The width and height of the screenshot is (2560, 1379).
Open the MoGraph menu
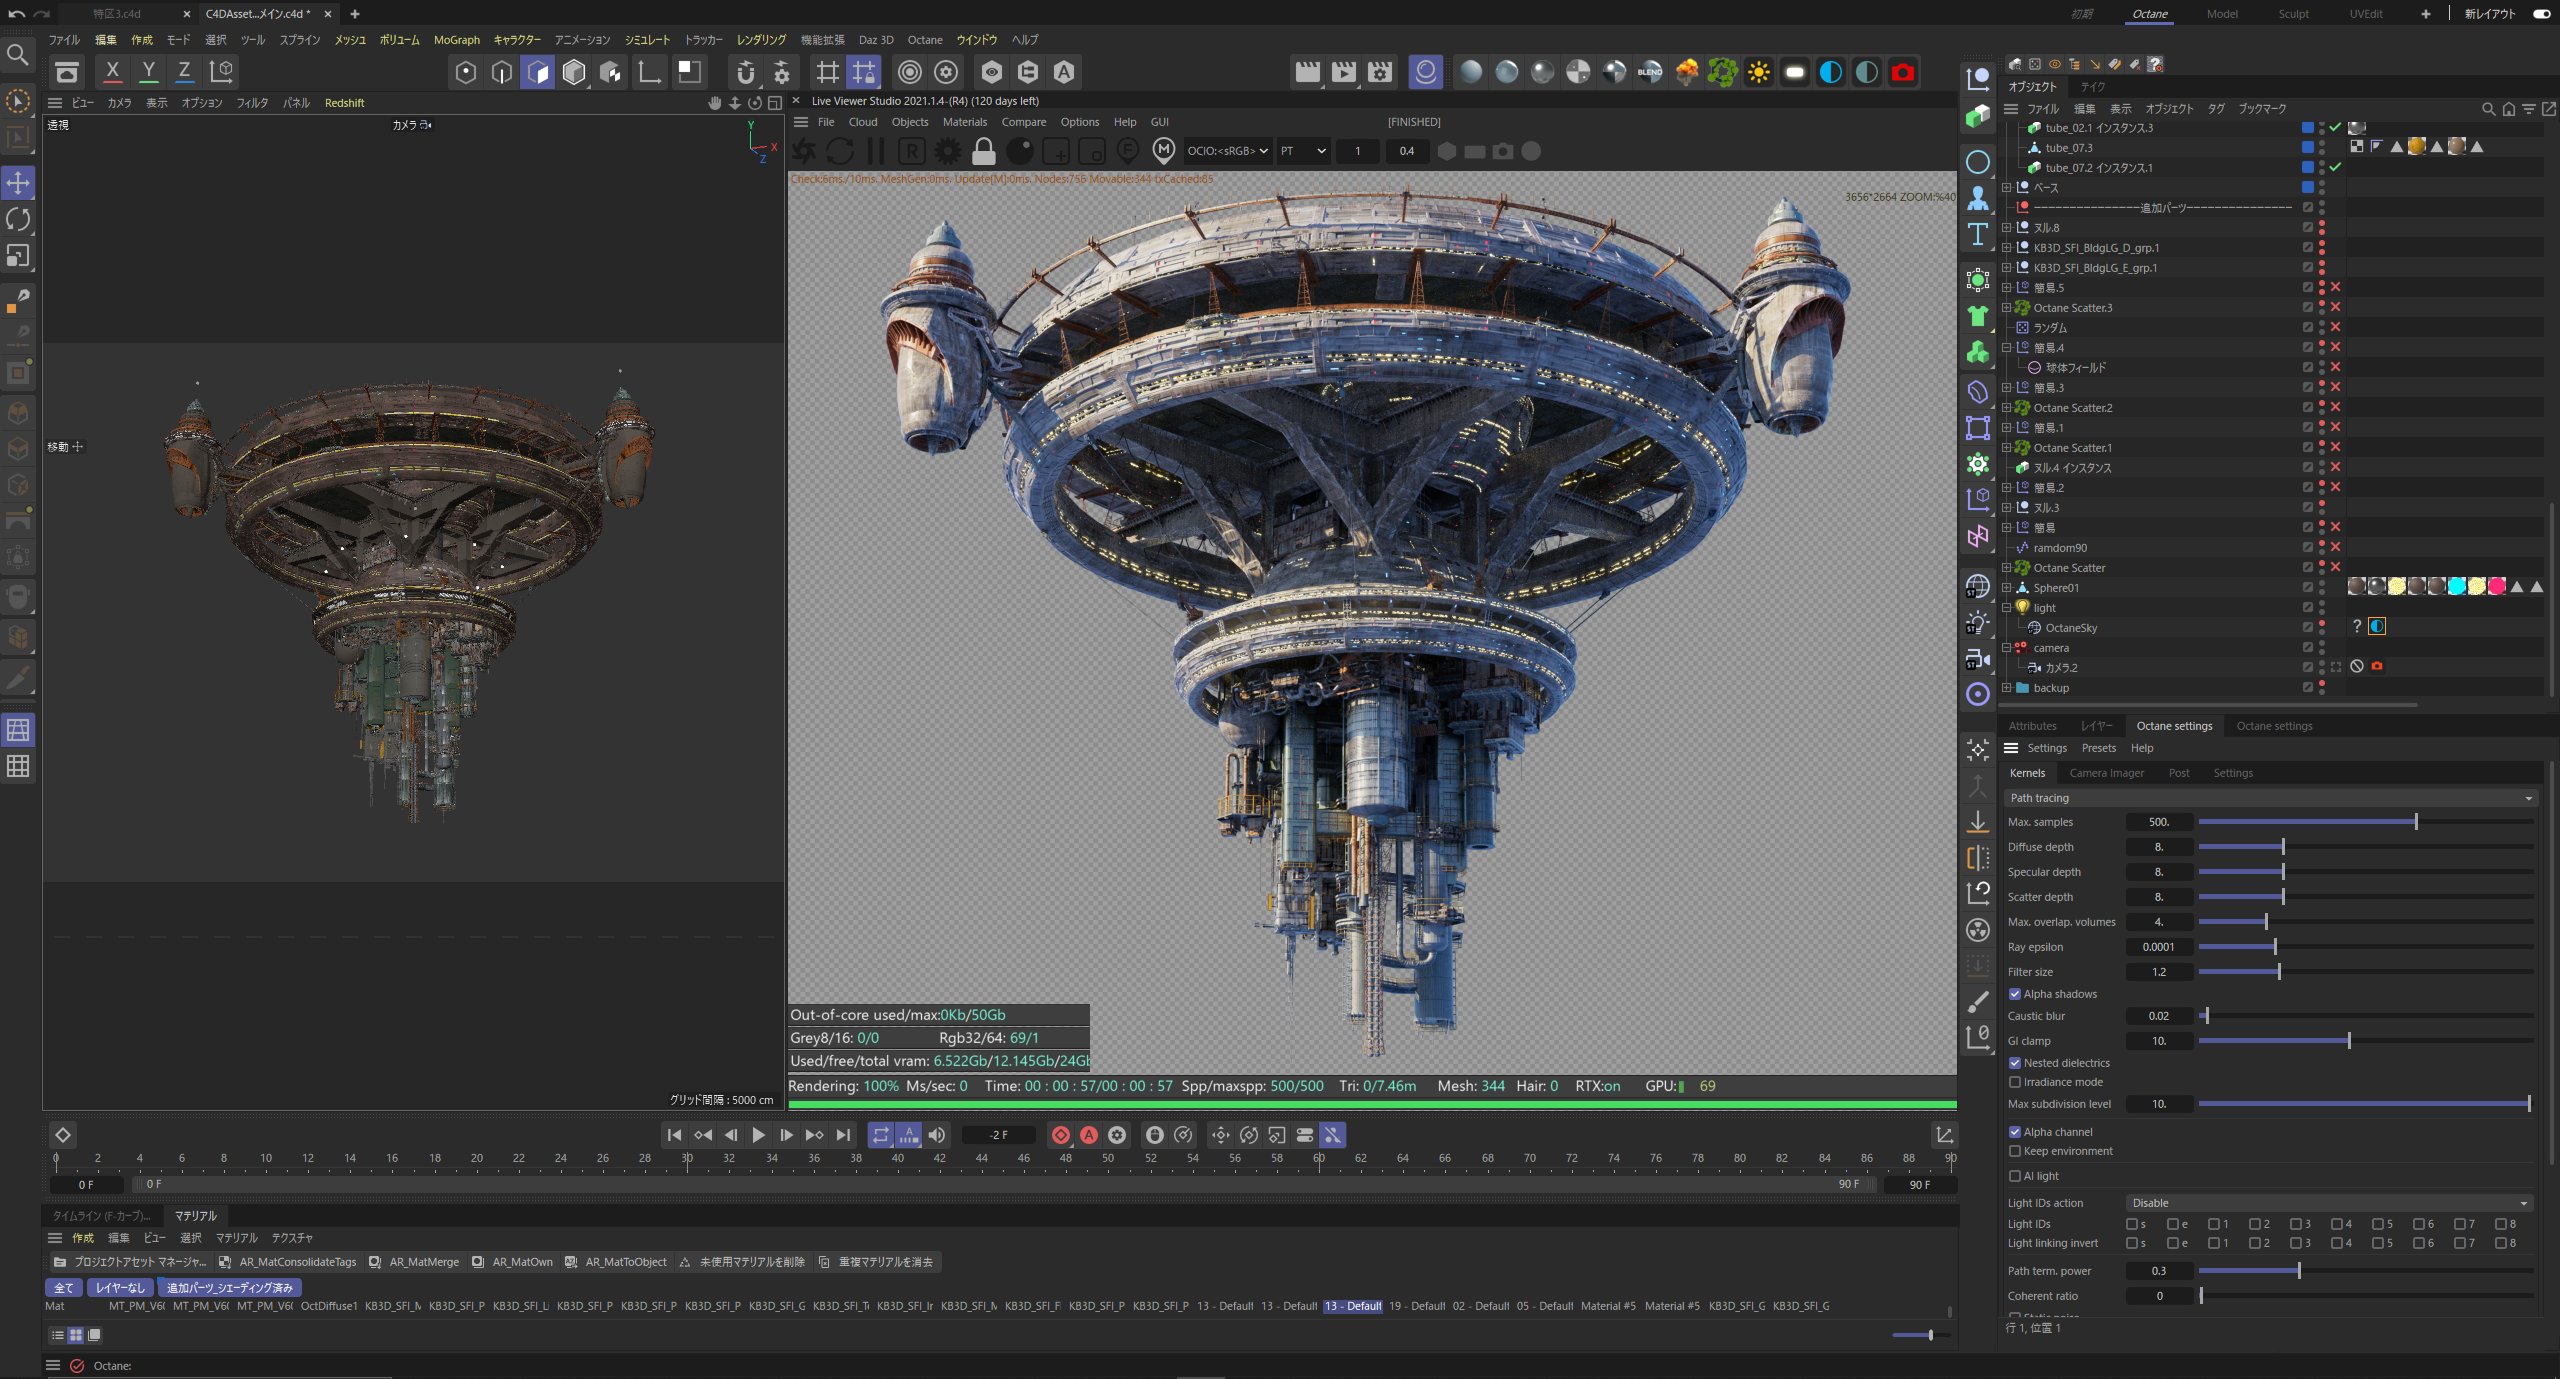456,40
